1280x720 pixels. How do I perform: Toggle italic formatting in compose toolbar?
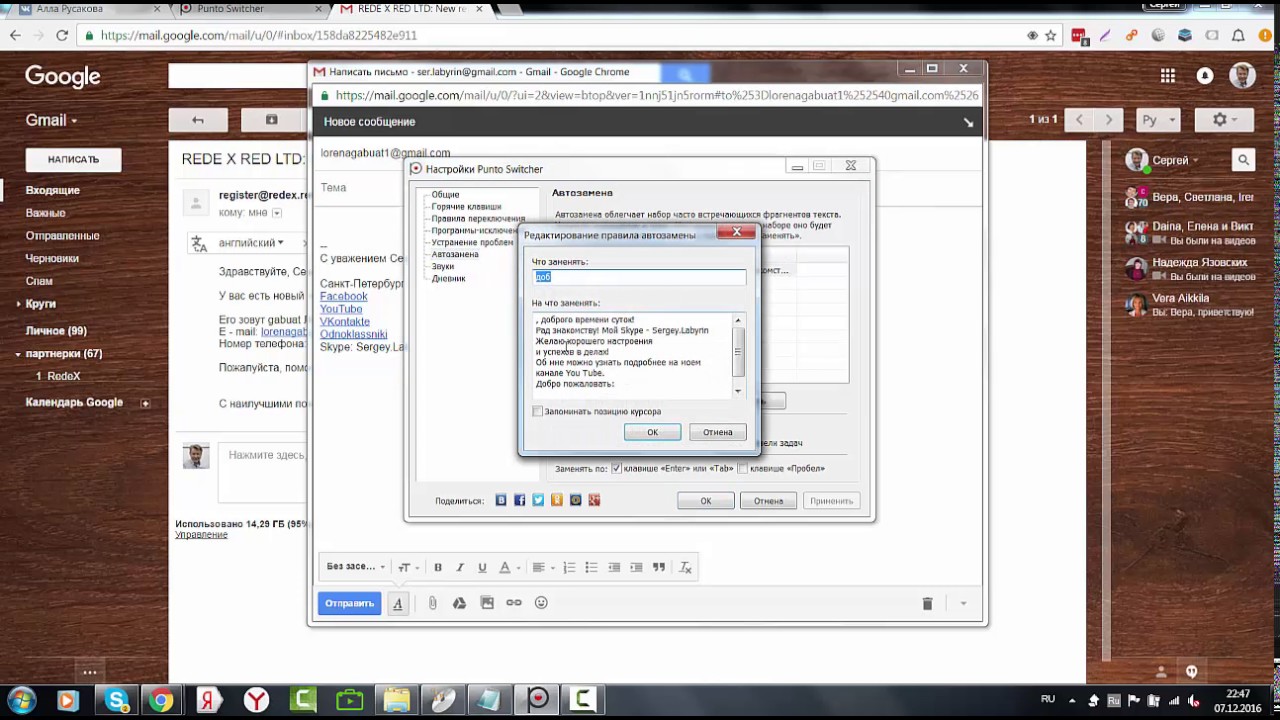(x=460, y=567)
